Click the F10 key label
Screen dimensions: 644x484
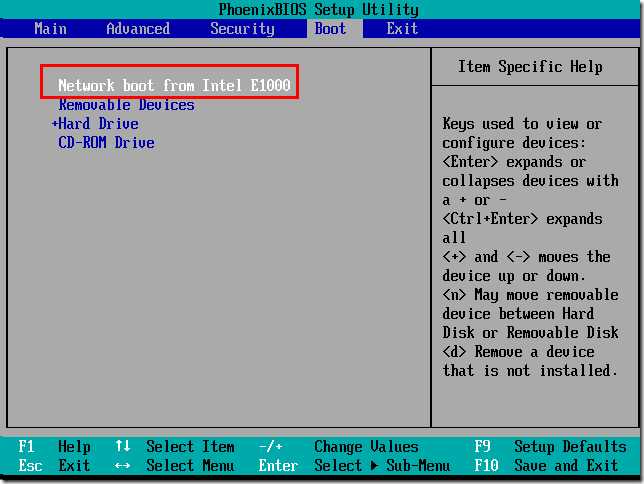click(x=486, y=466)
